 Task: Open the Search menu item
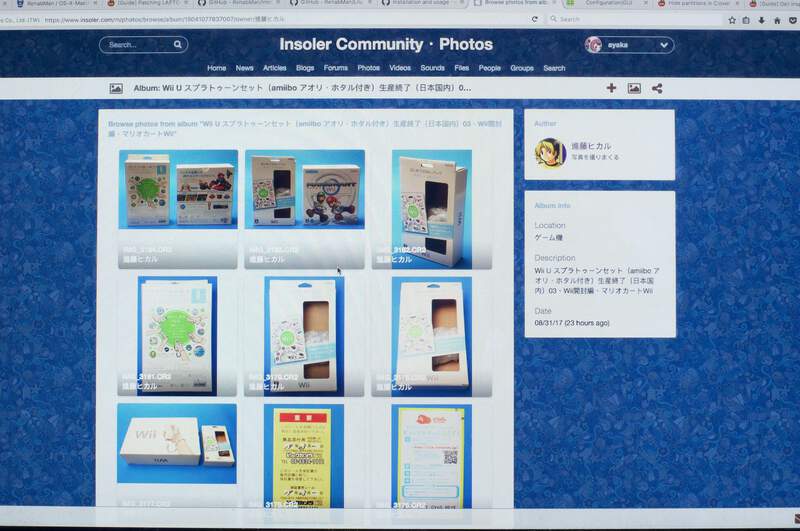point(554,68)
